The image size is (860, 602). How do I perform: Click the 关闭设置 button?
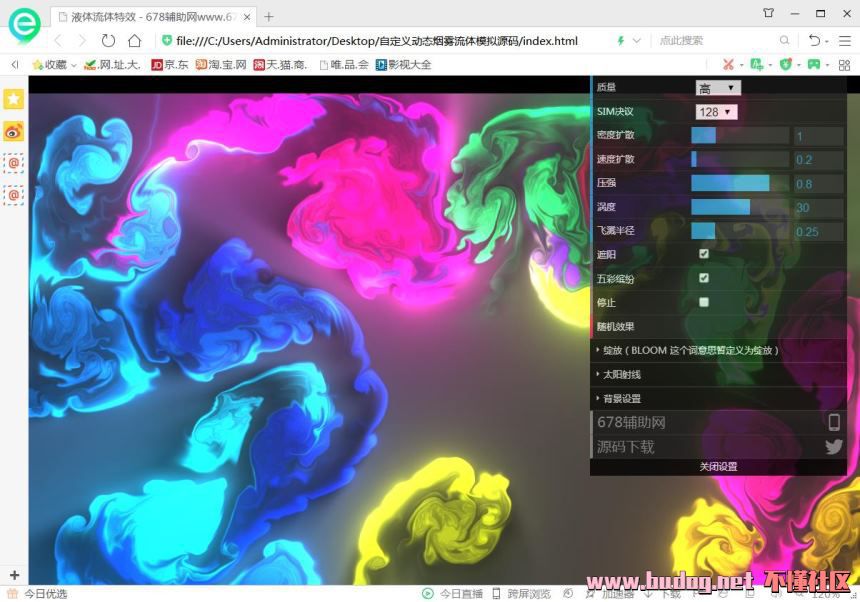(718, 467)
